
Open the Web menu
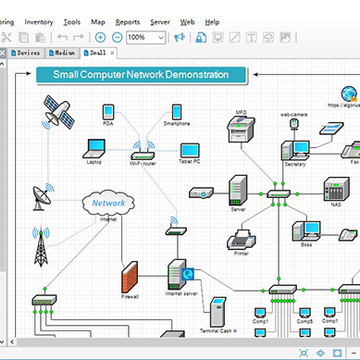[187, 22]
